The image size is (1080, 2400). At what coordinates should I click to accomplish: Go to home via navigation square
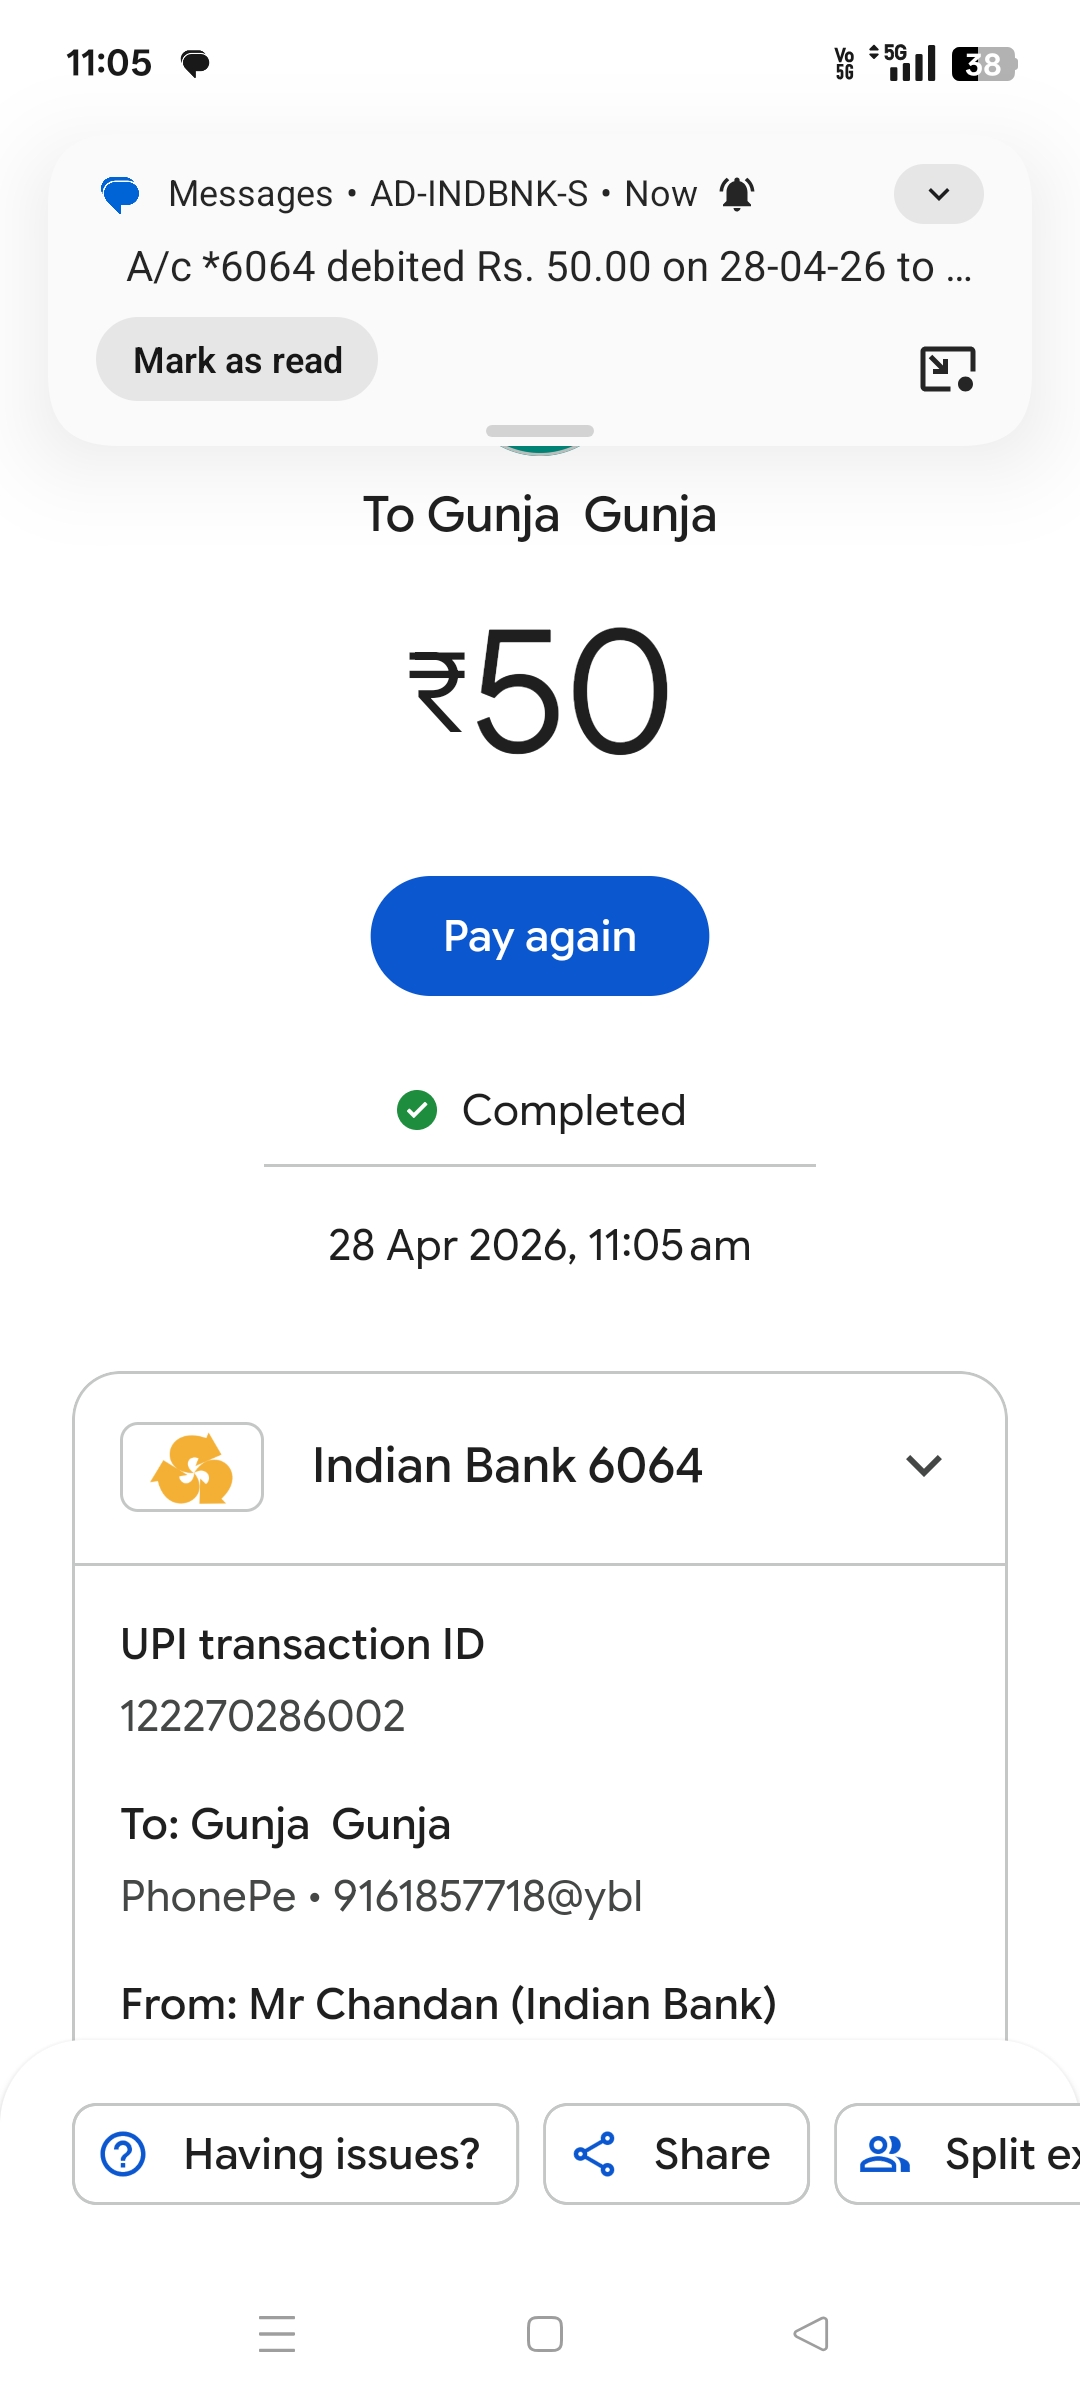[x=545, y=2334]
